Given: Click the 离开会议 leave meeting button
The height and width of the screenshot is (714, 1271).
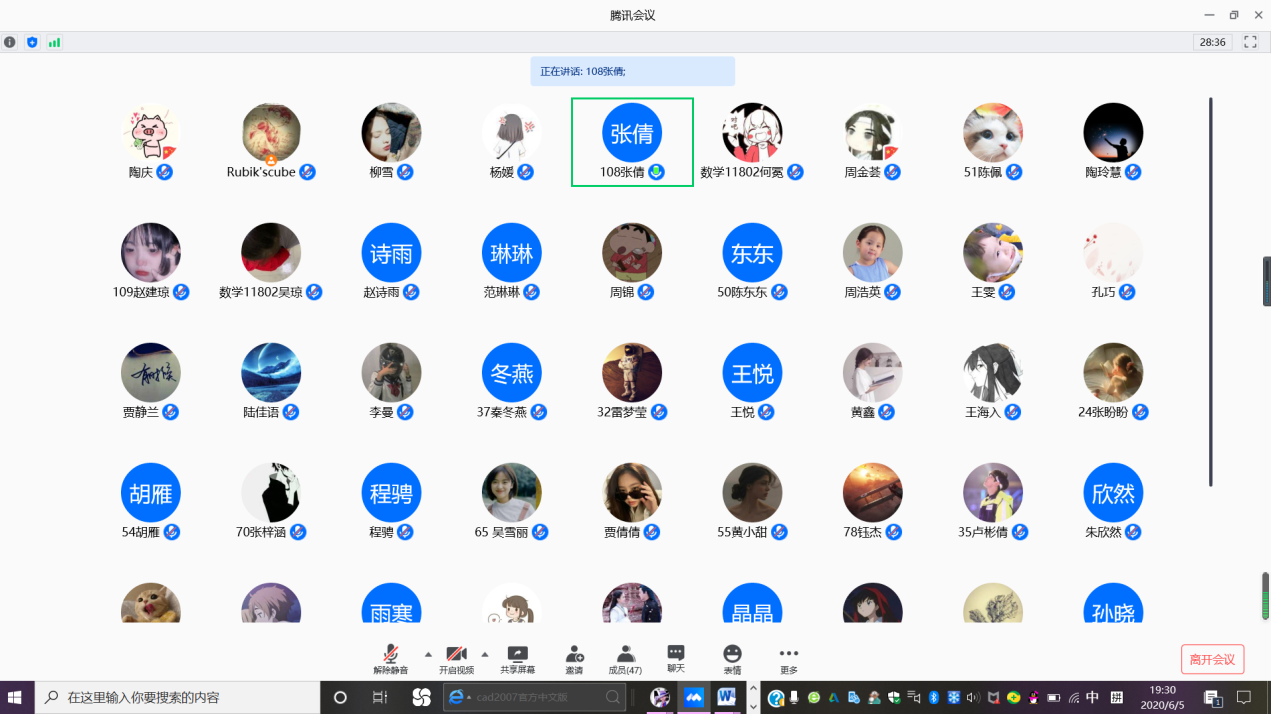Looking at the screenshot, I should pos(1212,660).
